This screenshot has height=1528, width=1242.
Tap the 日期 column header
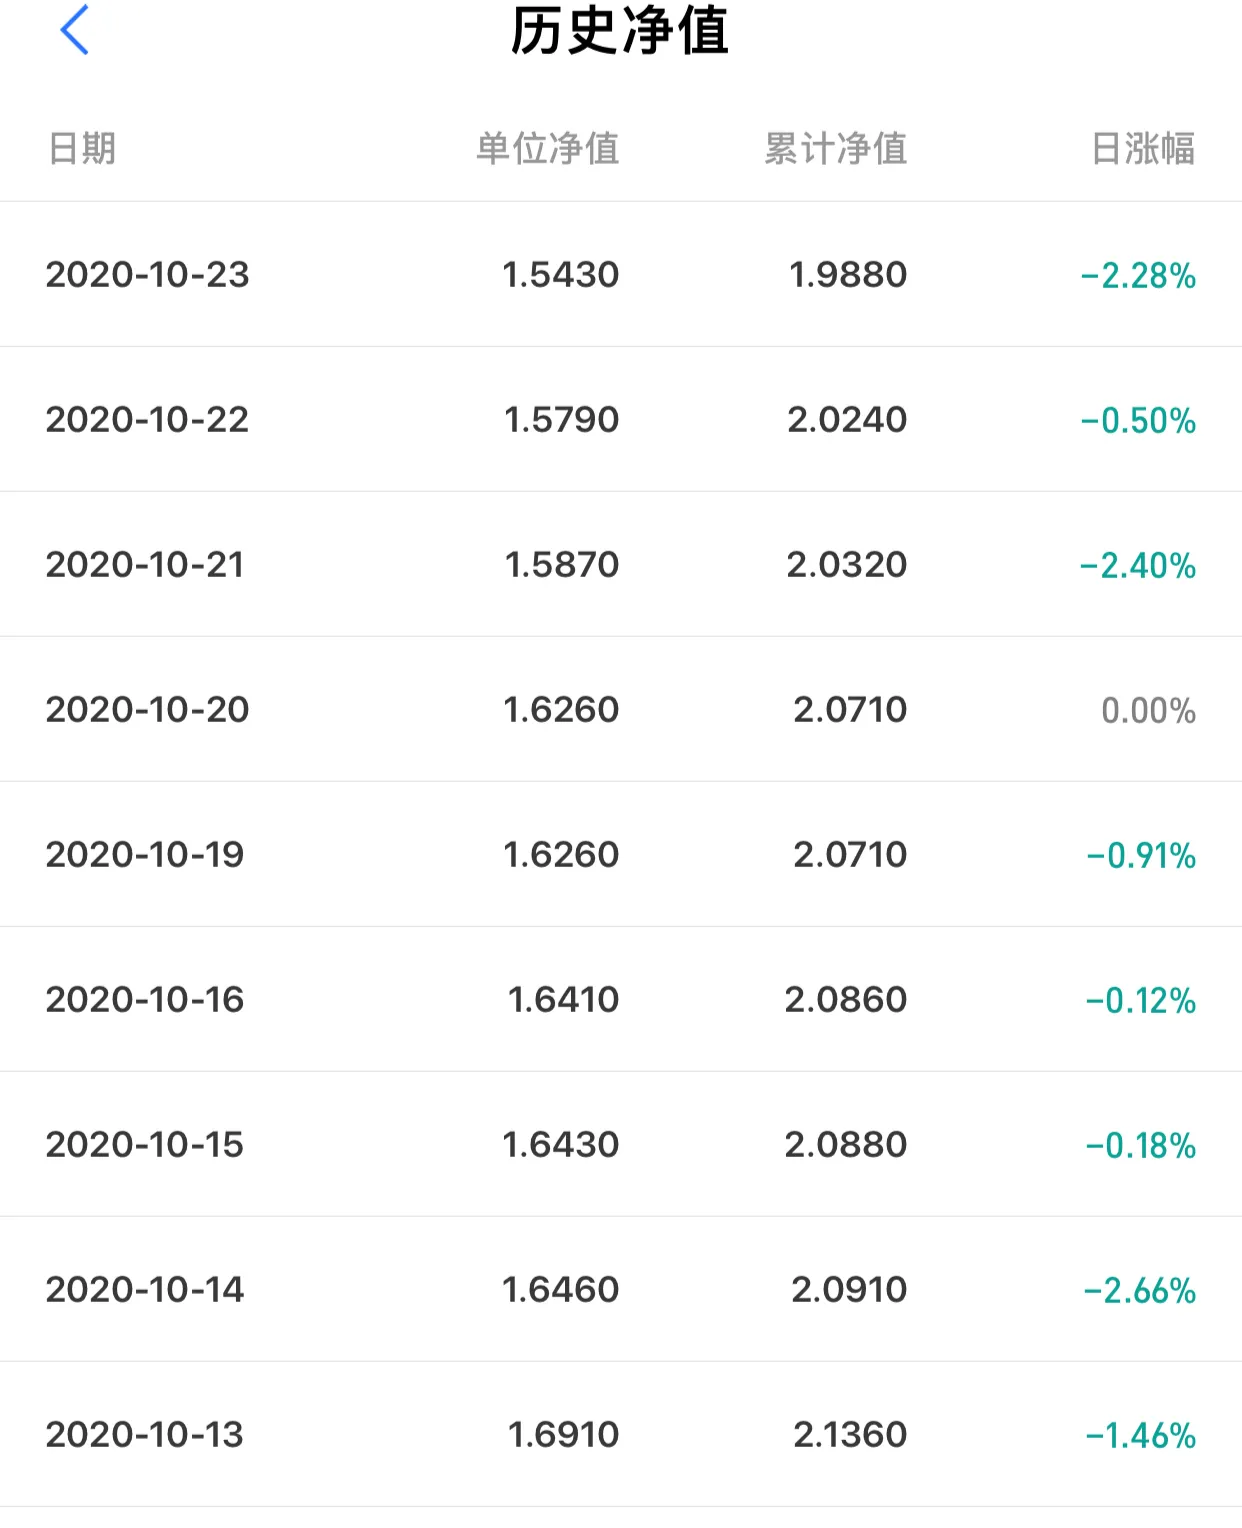click(82, 149)
